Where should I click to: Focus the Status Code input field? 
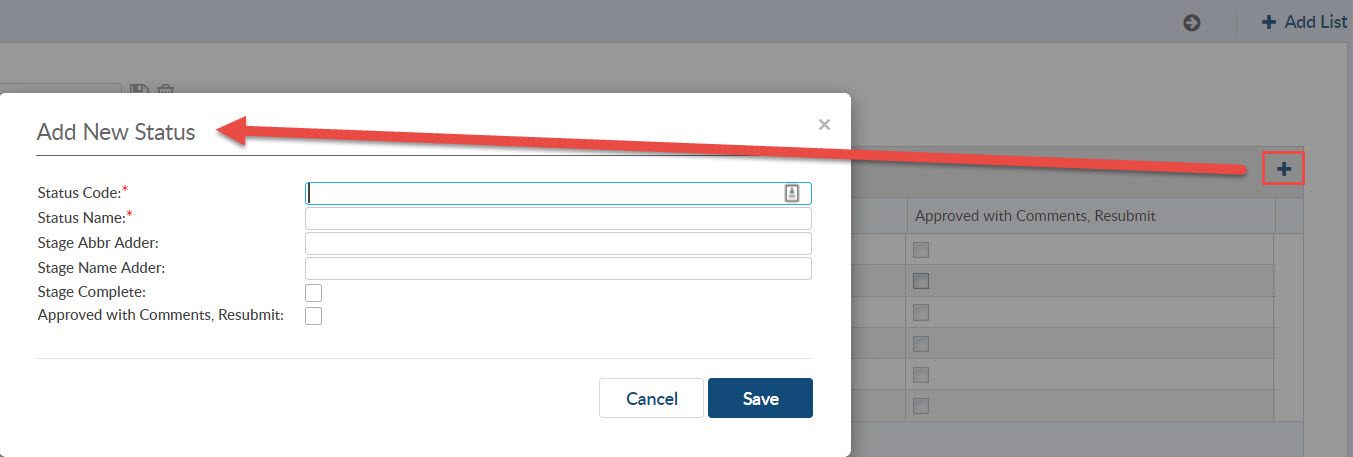(x=558, y=193)
